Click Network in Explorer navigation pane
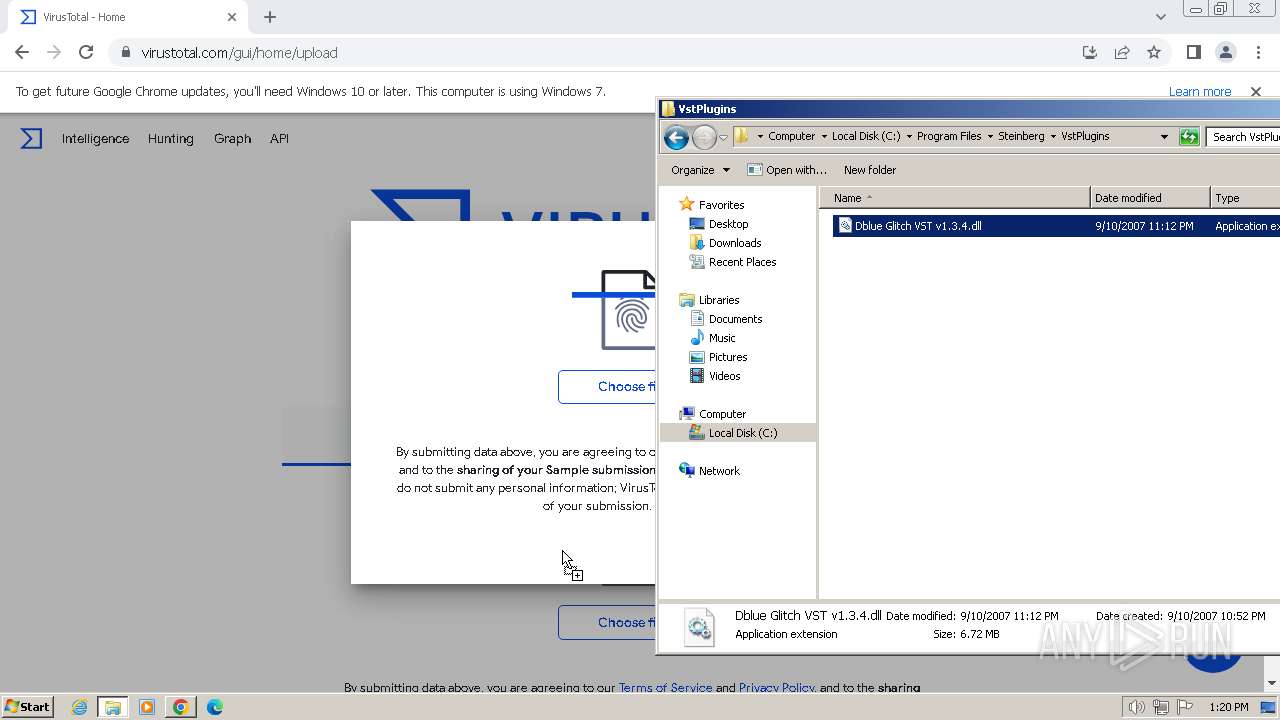The height and width of the screenshot is (720, 1280). [x=719, y=471]
